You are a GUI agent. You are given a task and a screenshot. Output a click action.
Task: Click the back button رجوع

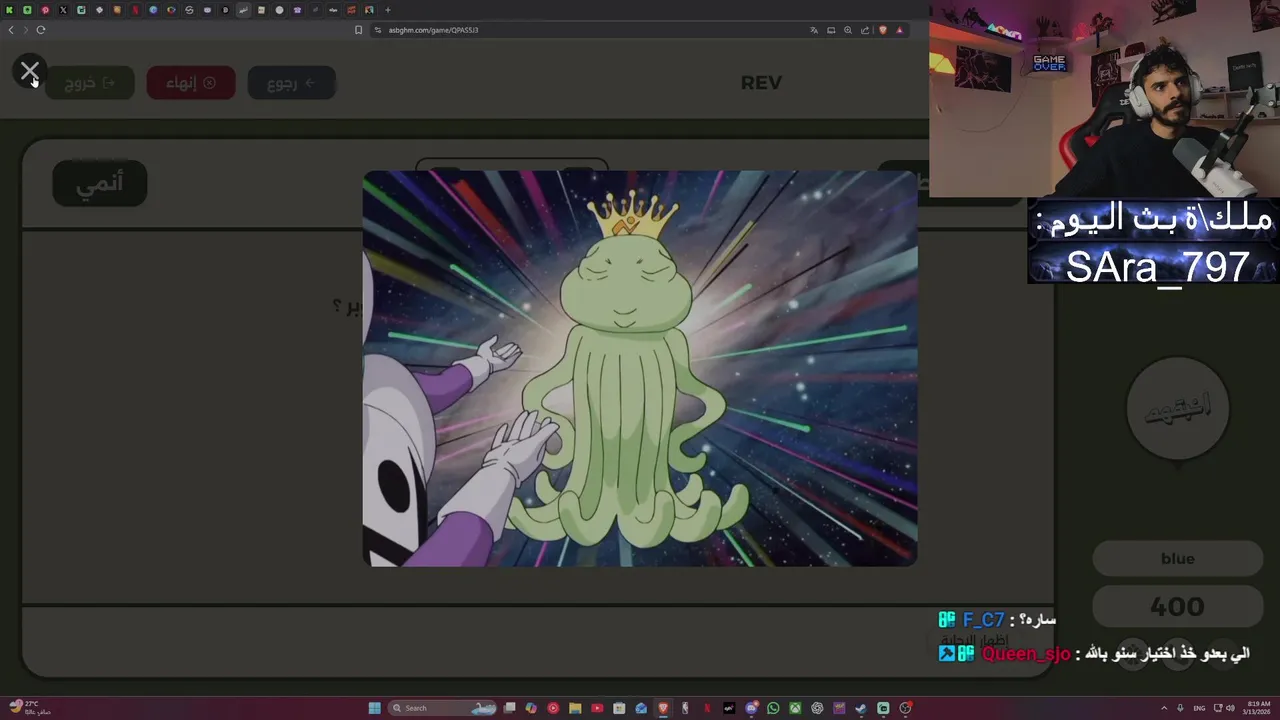(291, 83)
